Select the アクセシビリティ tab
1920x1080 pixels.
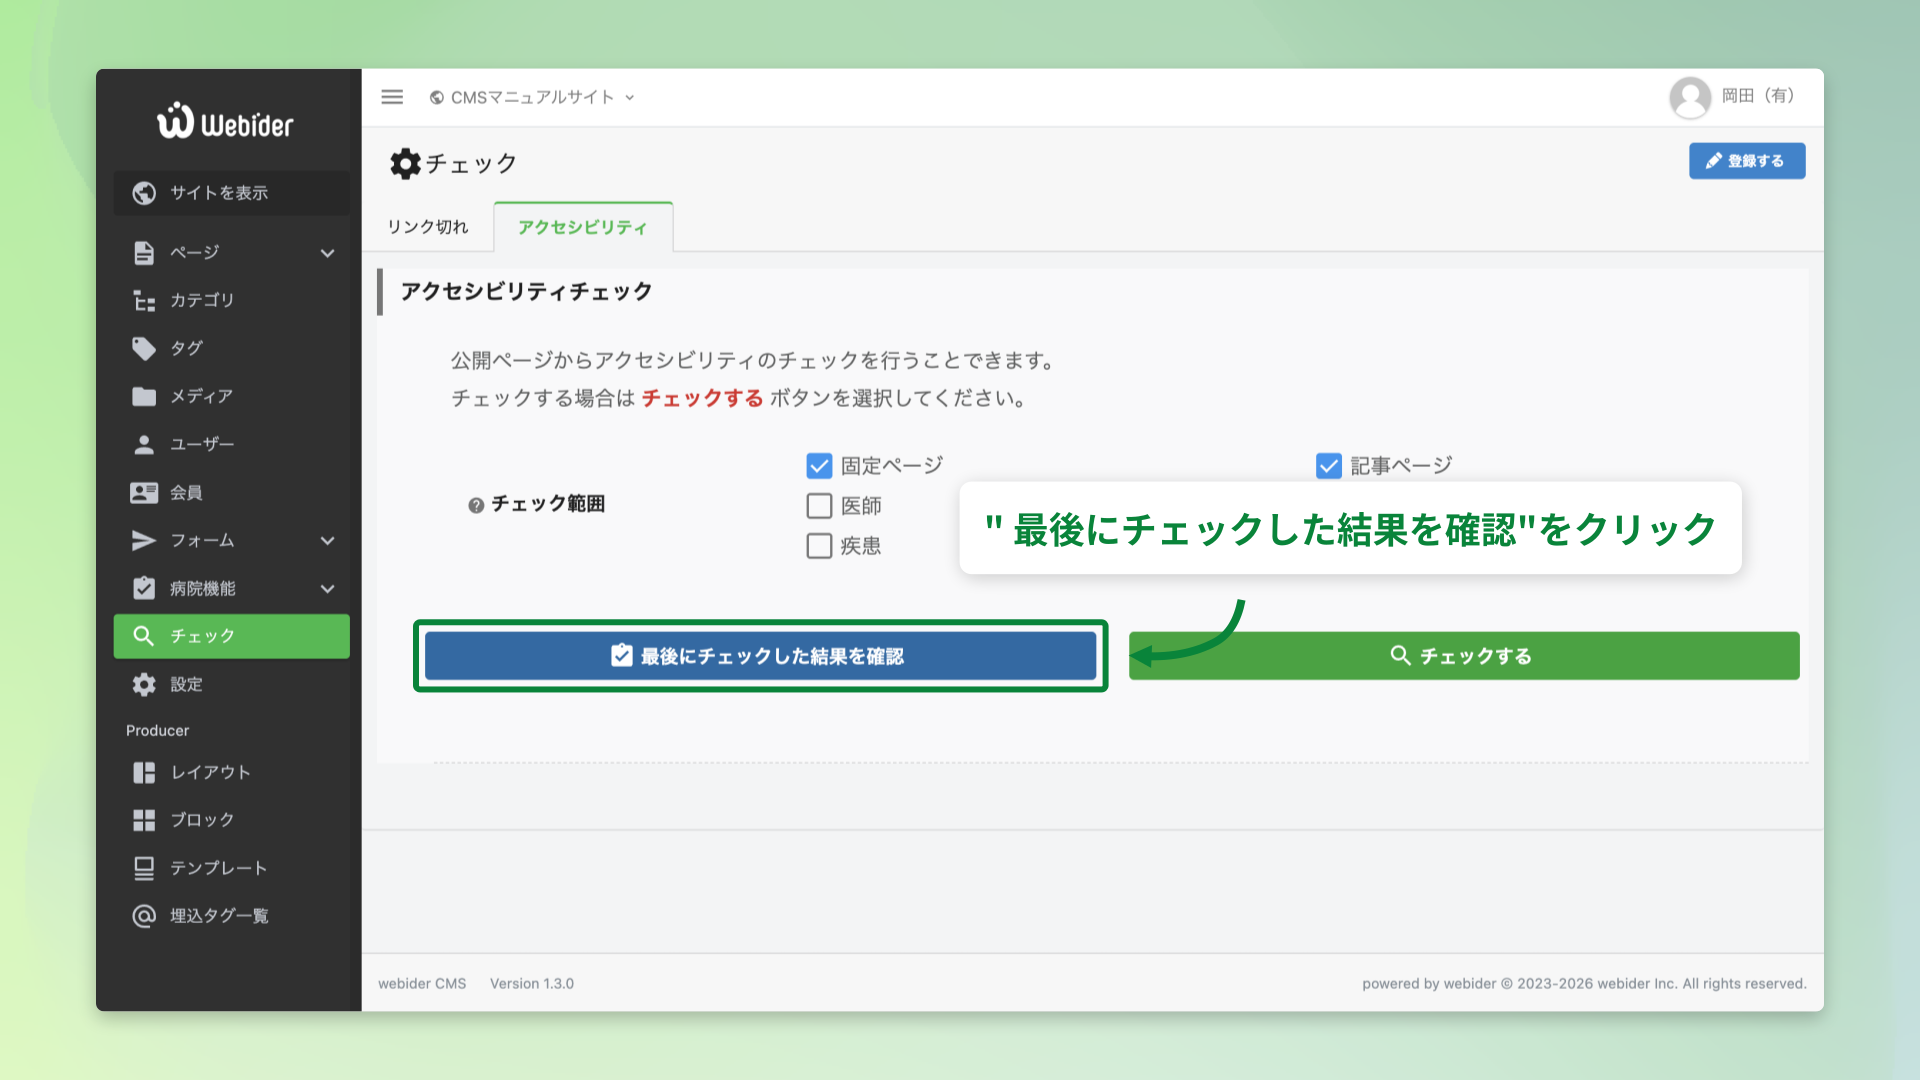pos(583,227)
